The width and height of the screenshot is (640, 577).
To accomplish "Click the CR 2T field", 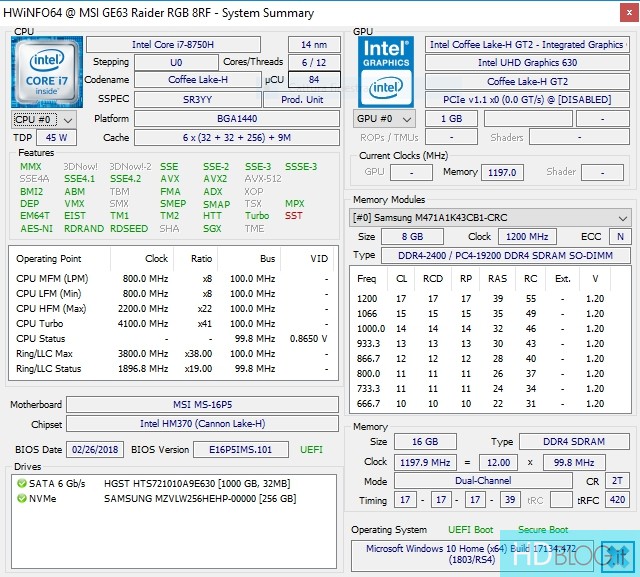I will [617, 481].
